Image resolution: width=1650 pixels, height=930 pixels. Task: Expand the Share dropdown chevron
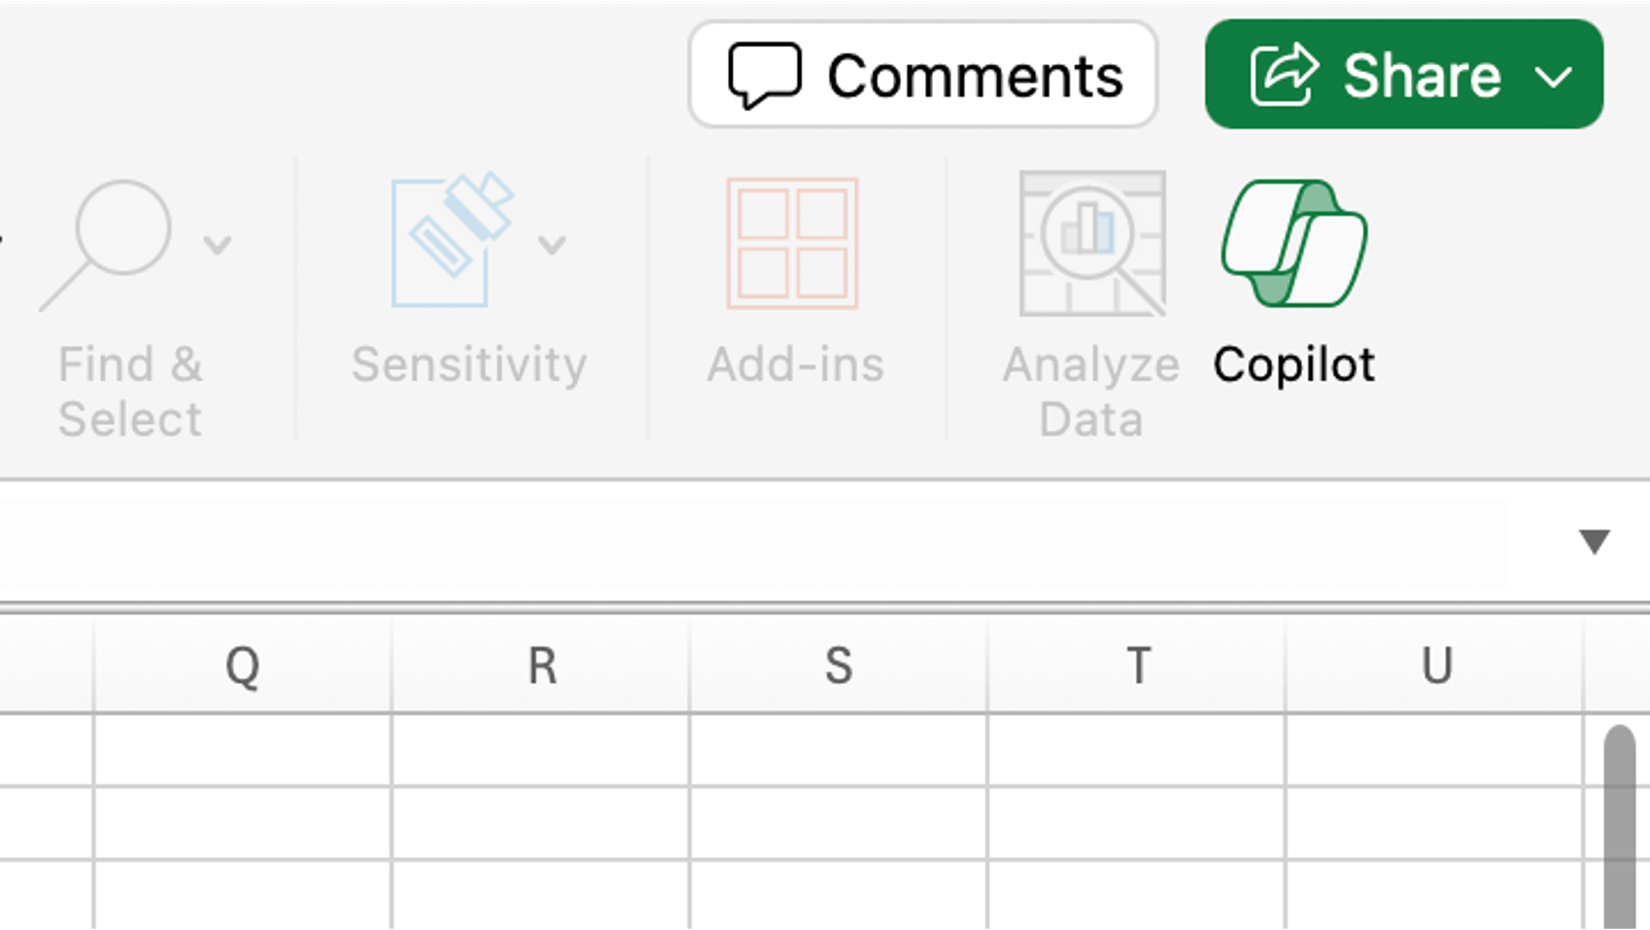point(1552,77)
